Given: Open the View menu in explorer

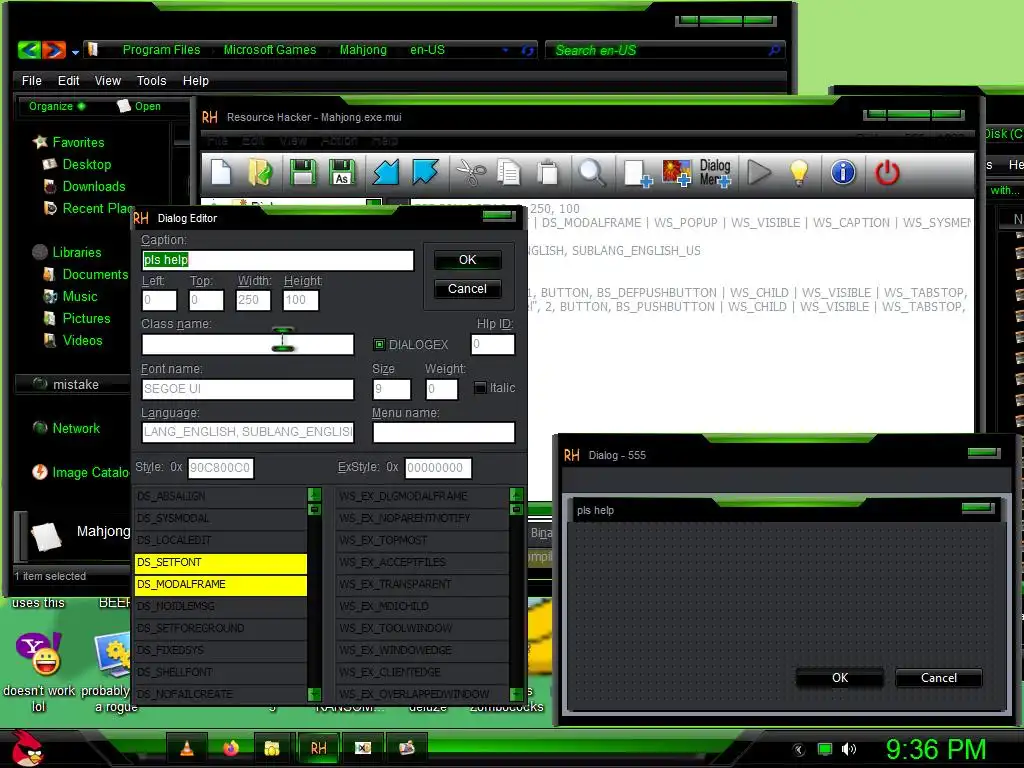Looking at the screenshot, I should 108,81.
